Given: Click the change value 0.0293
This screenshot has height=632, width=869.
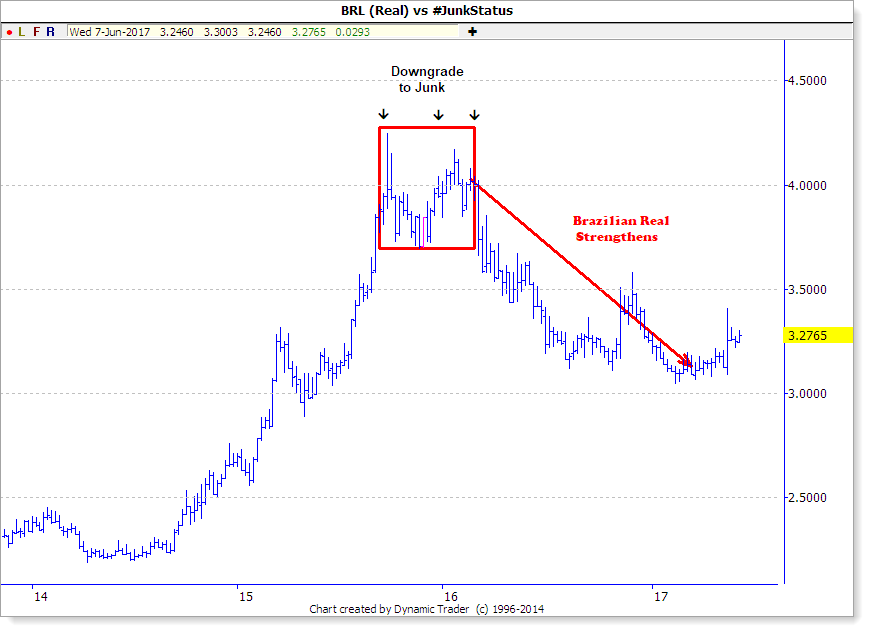Looking at the screenshot, I should (352, 32).
